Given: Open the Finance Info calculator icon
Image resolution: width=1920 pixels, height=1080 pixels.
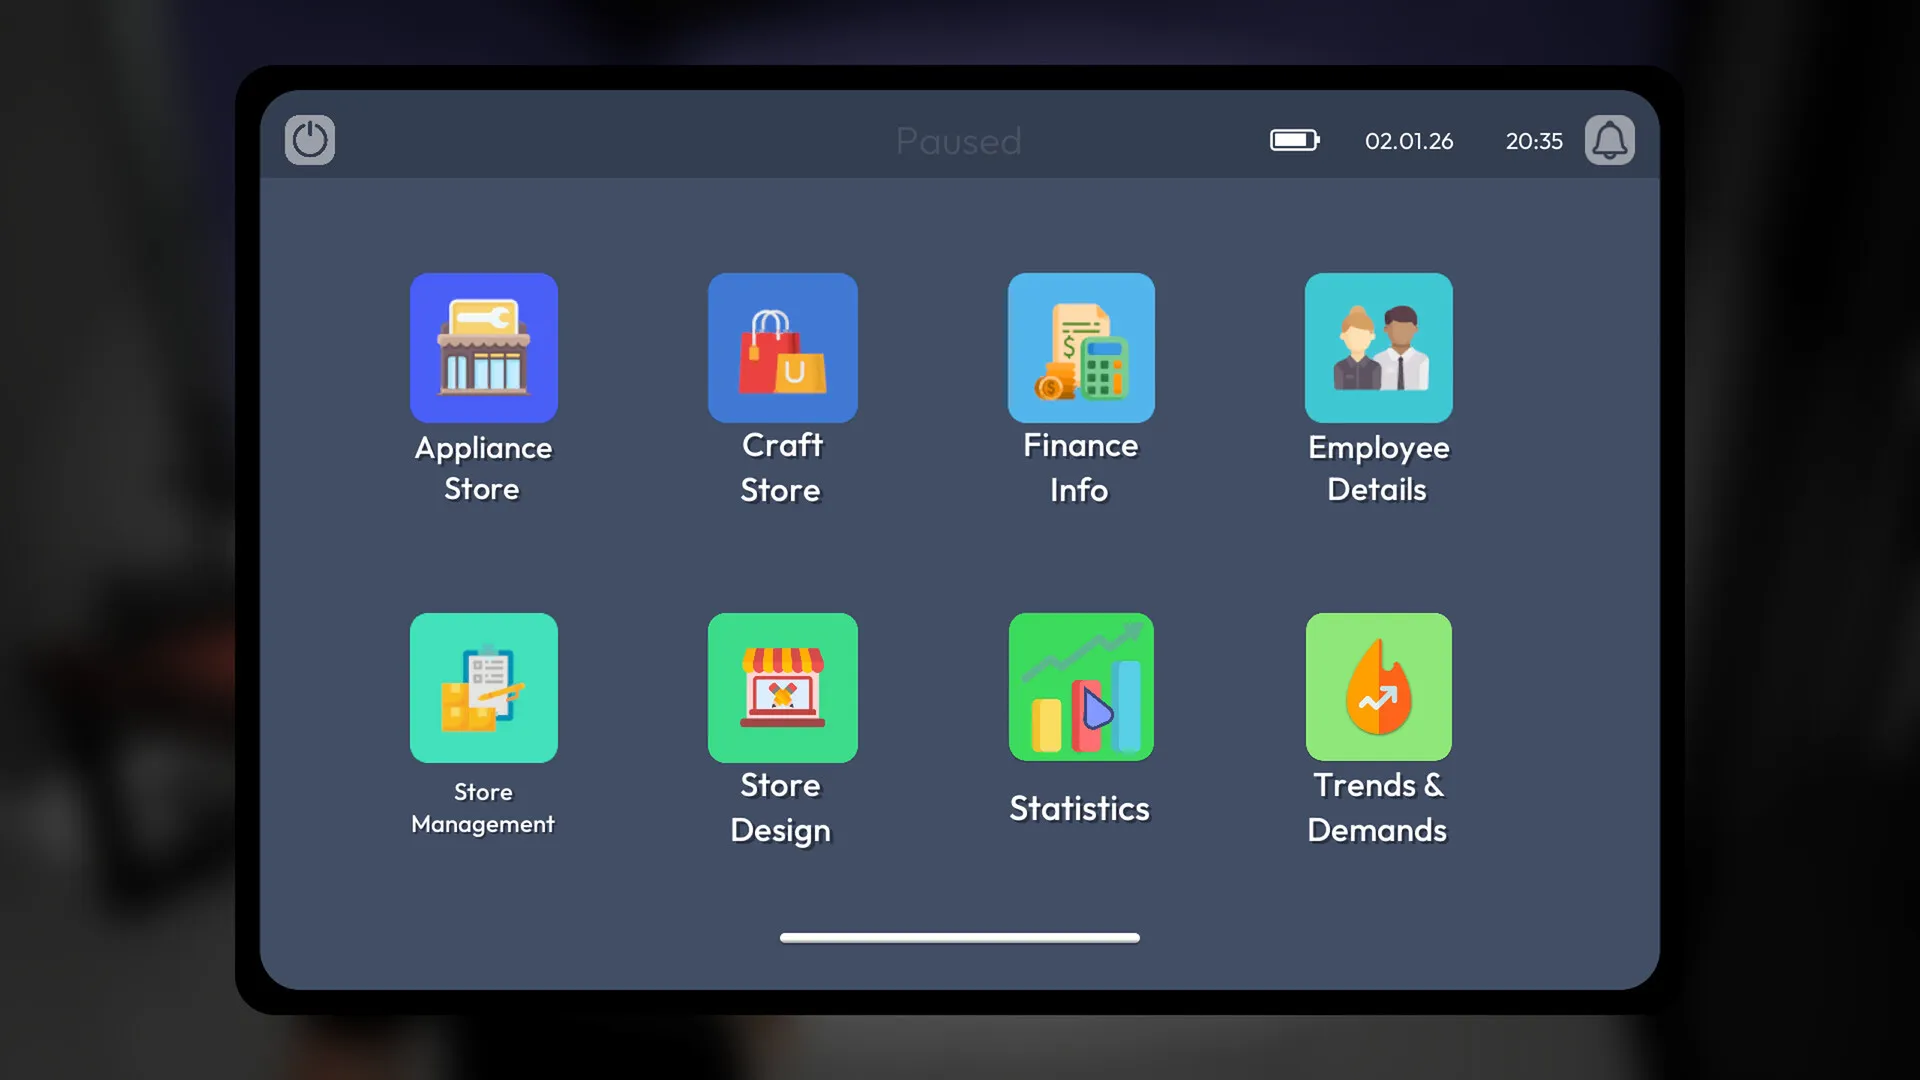Looking at the screenshot, I should (x=1081, y=347).
